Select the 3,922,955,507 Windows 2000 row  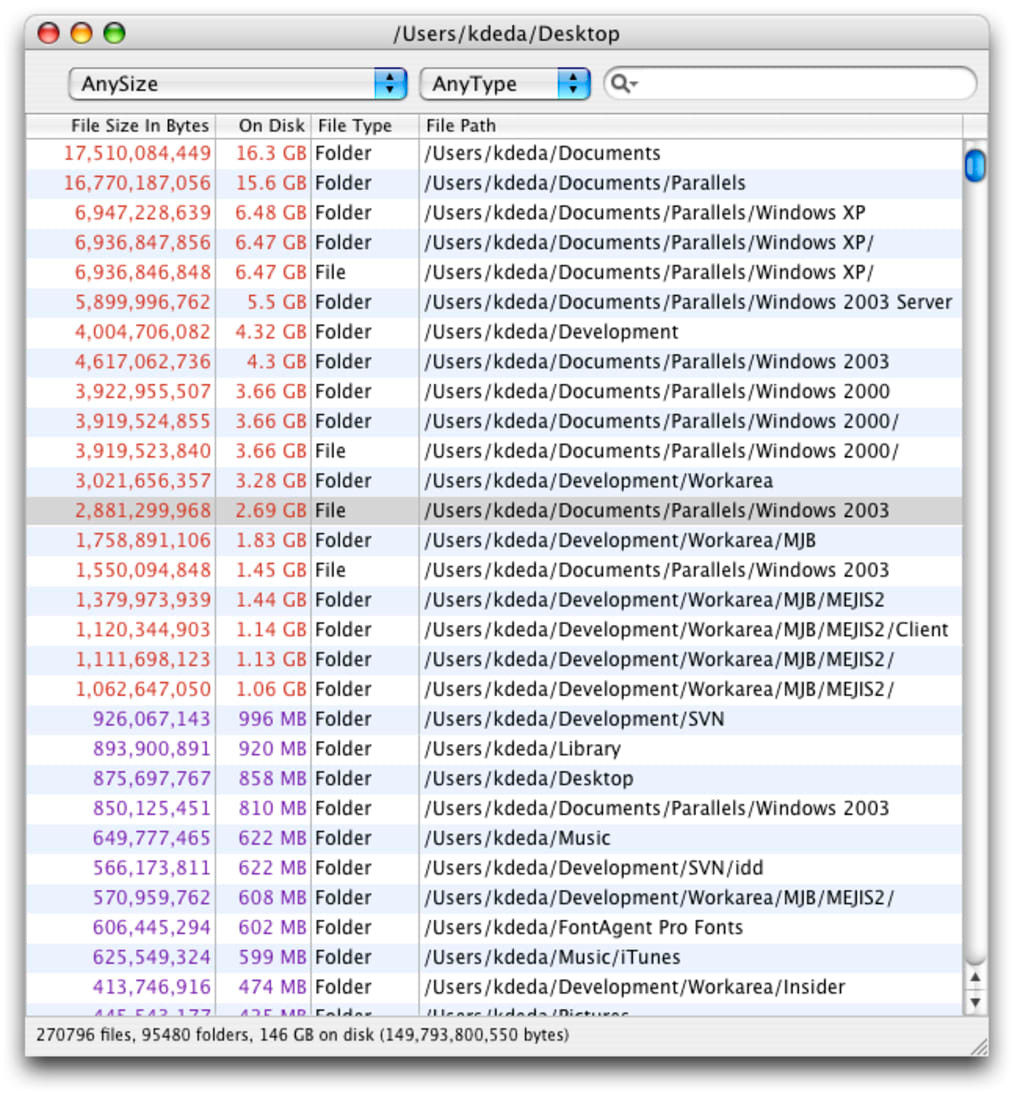[494, 391]
